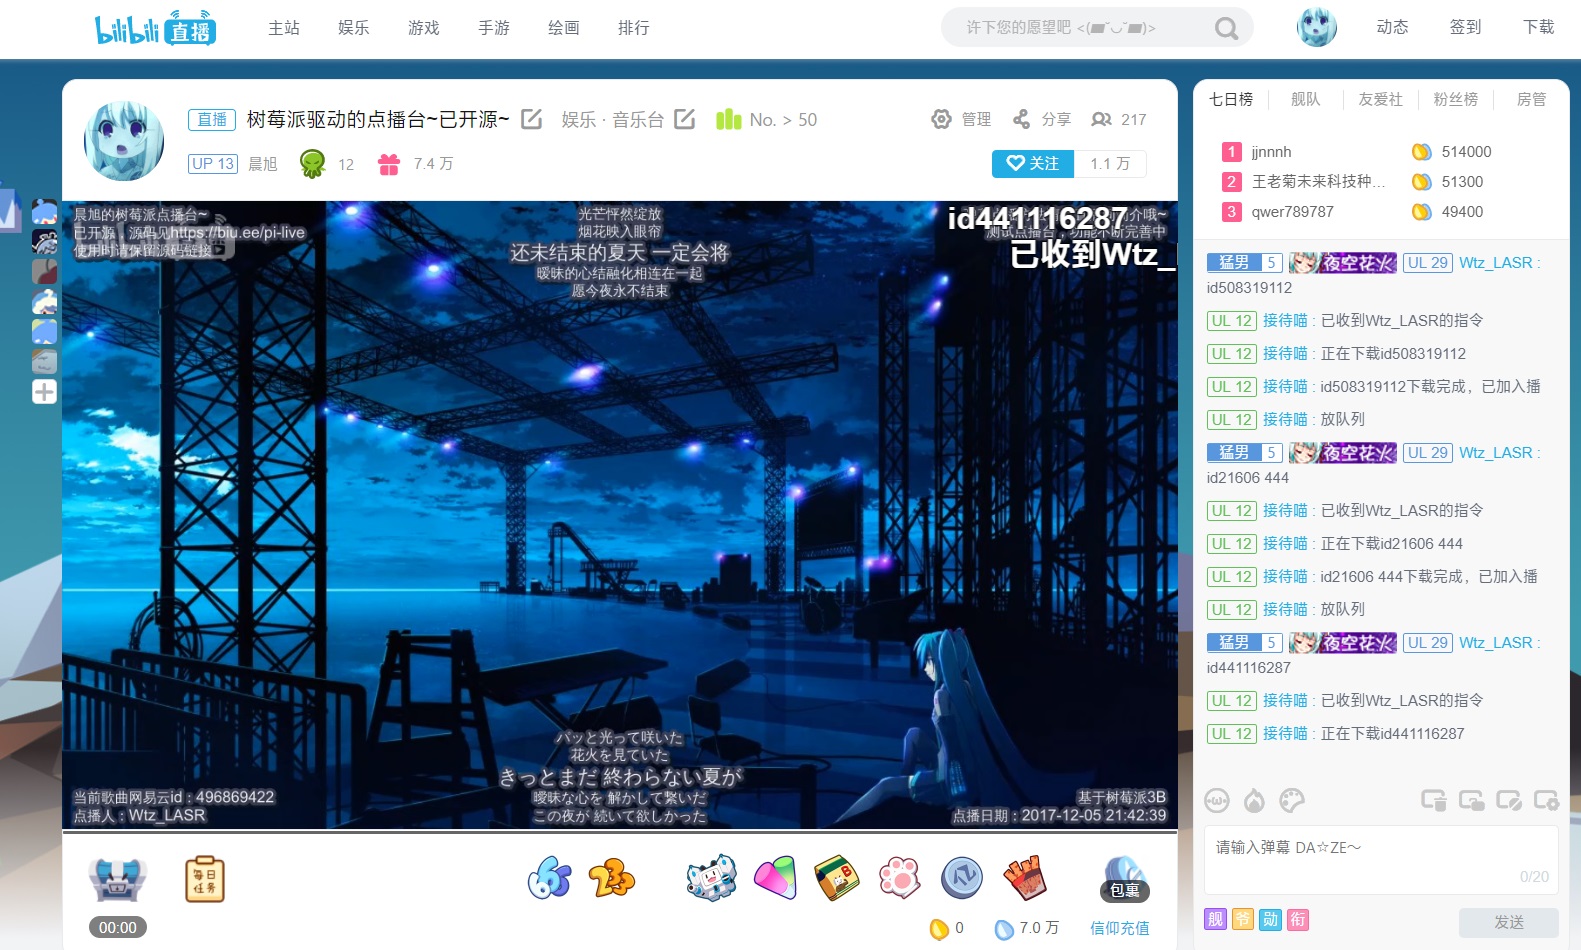Click the pink gift box icon

pos(389,164)
